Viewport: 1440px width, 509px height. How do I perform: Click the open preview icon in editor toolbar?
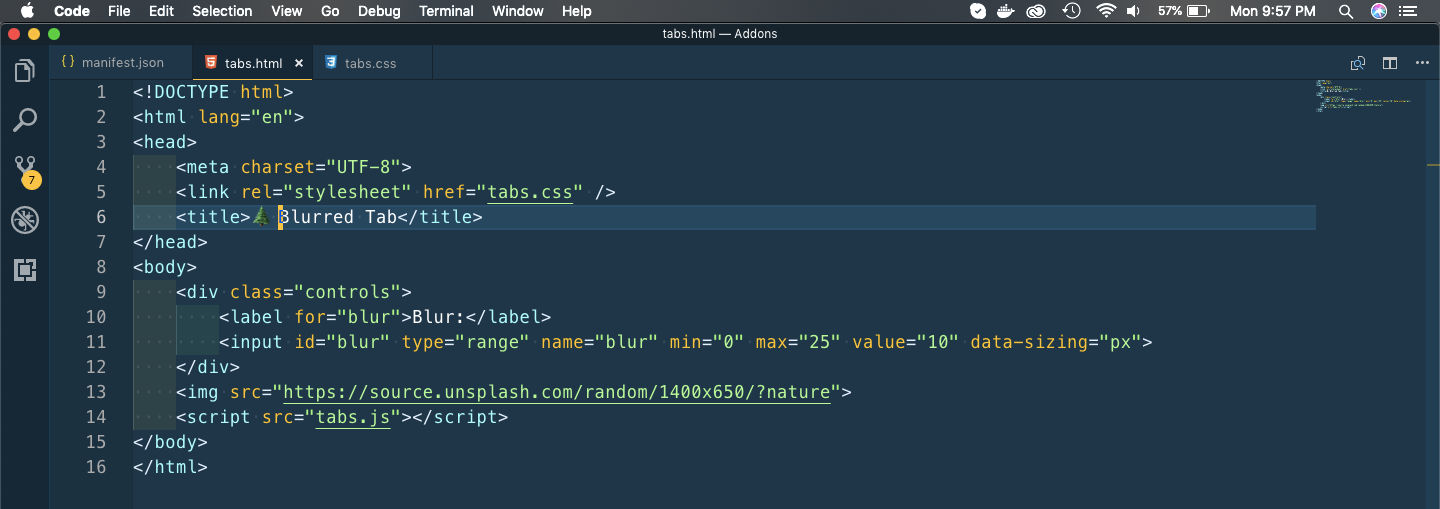[1358, 63]
